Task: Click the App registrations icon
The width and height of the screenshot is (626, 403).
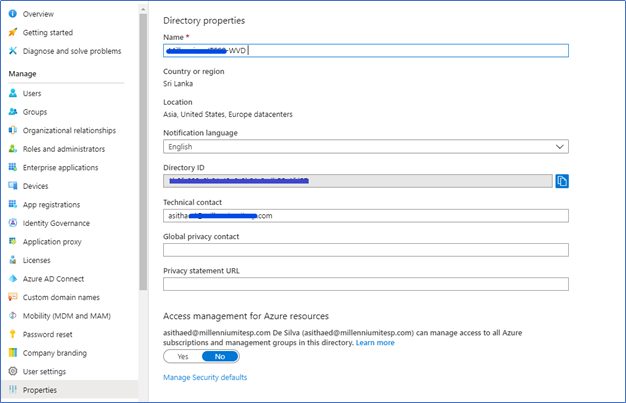Action: (x=13, y=204)
